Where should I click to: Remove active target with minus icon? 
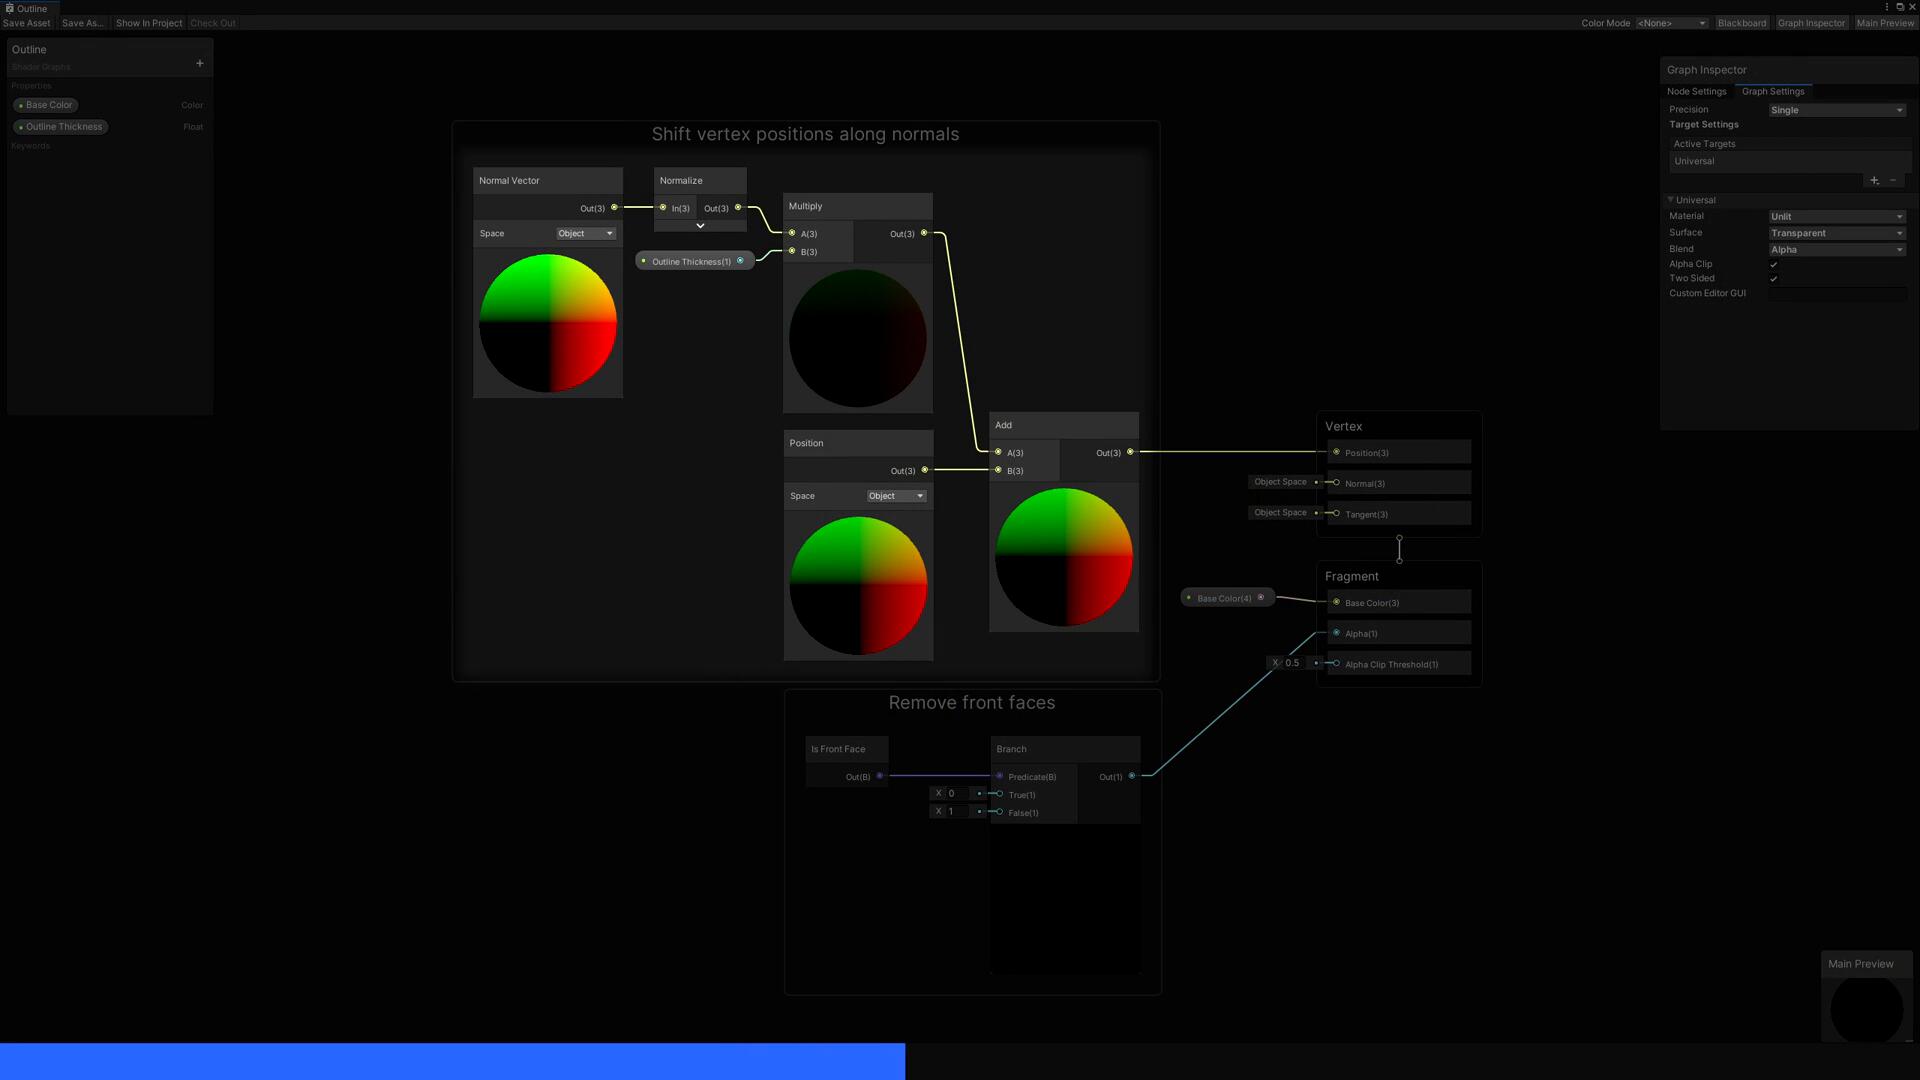[1893, 181]
